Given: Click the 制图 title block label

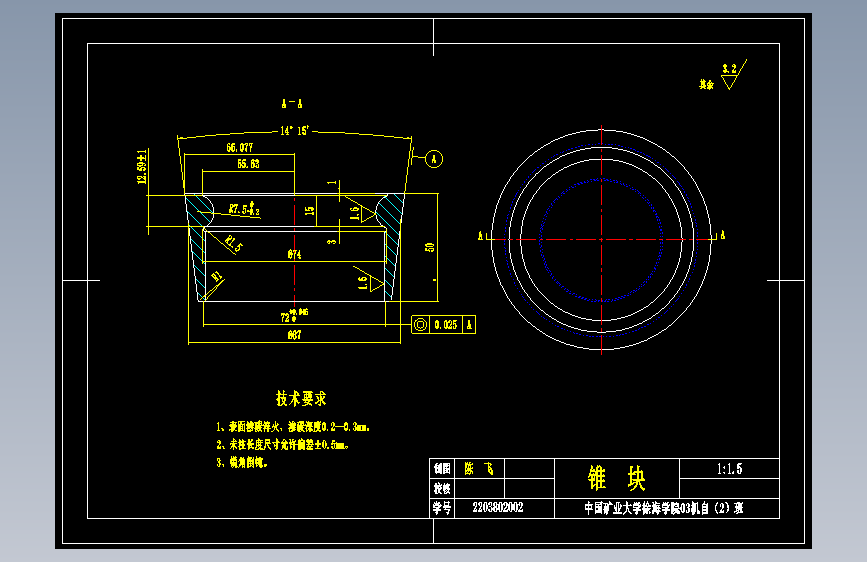Looking at the screenshot, I should 442,469.
